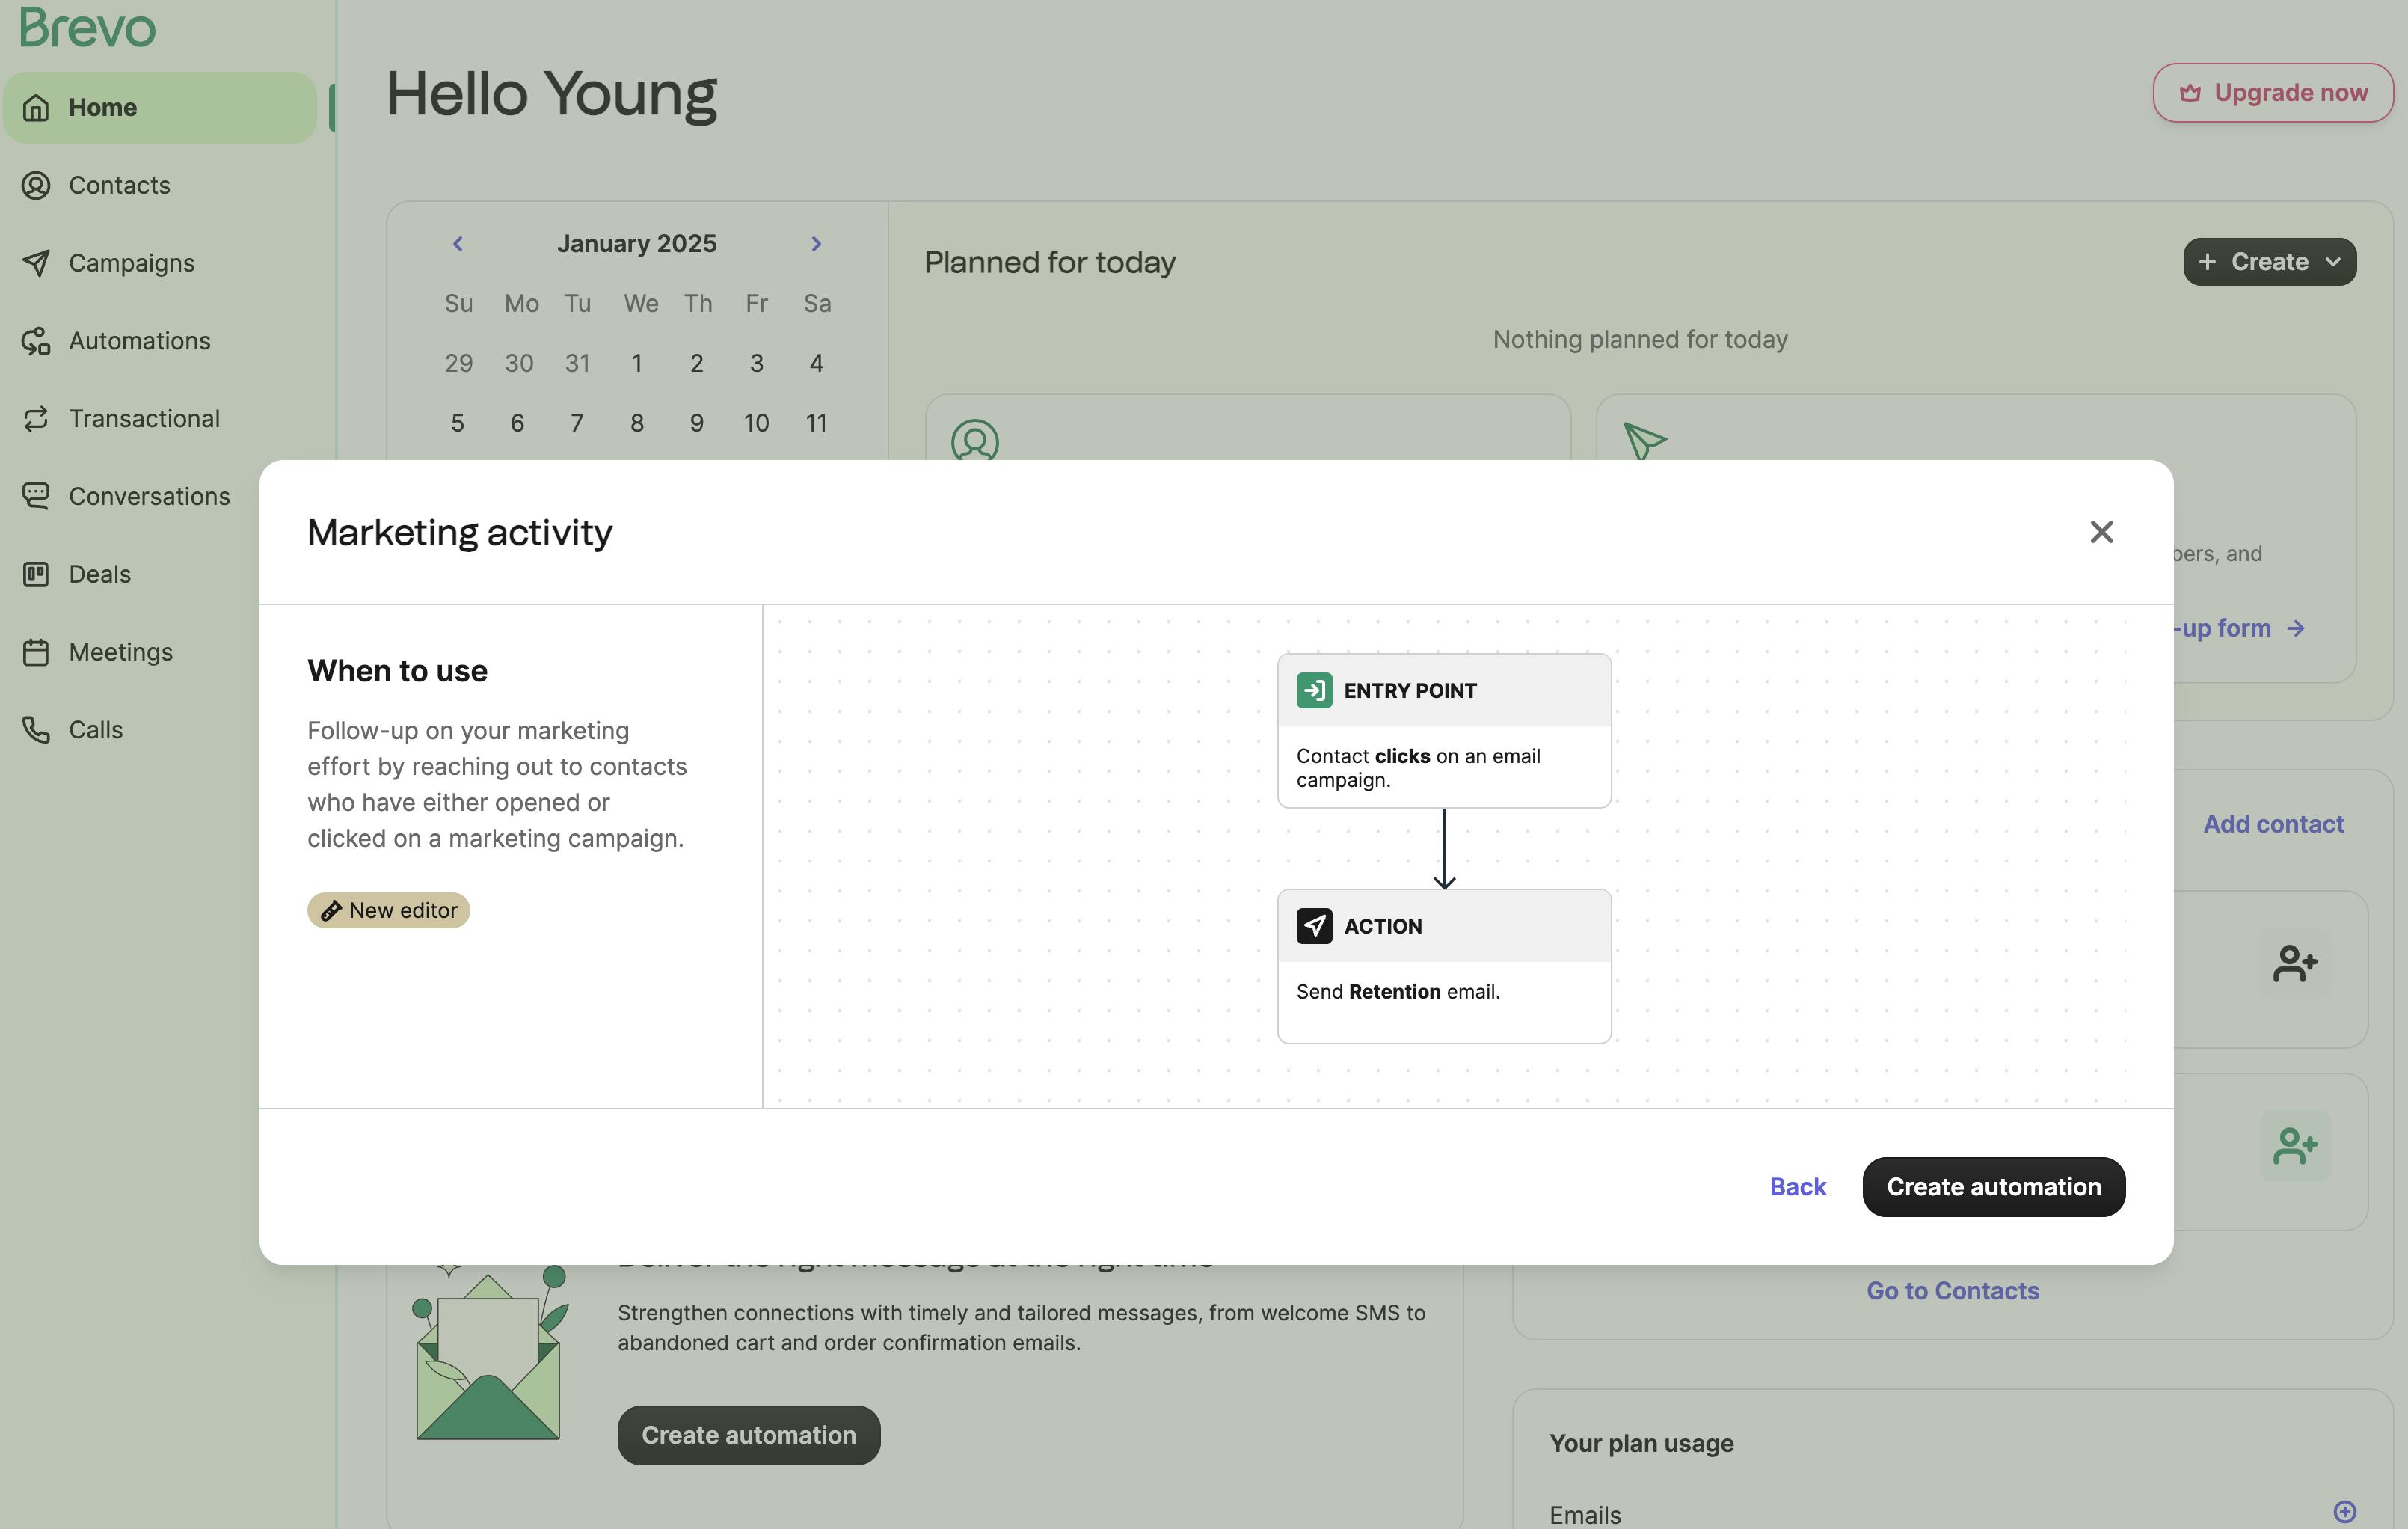Expand the Create dropdown button
The width and height of the screenshot is (2408, 1529).
(x=2269, y=262)
